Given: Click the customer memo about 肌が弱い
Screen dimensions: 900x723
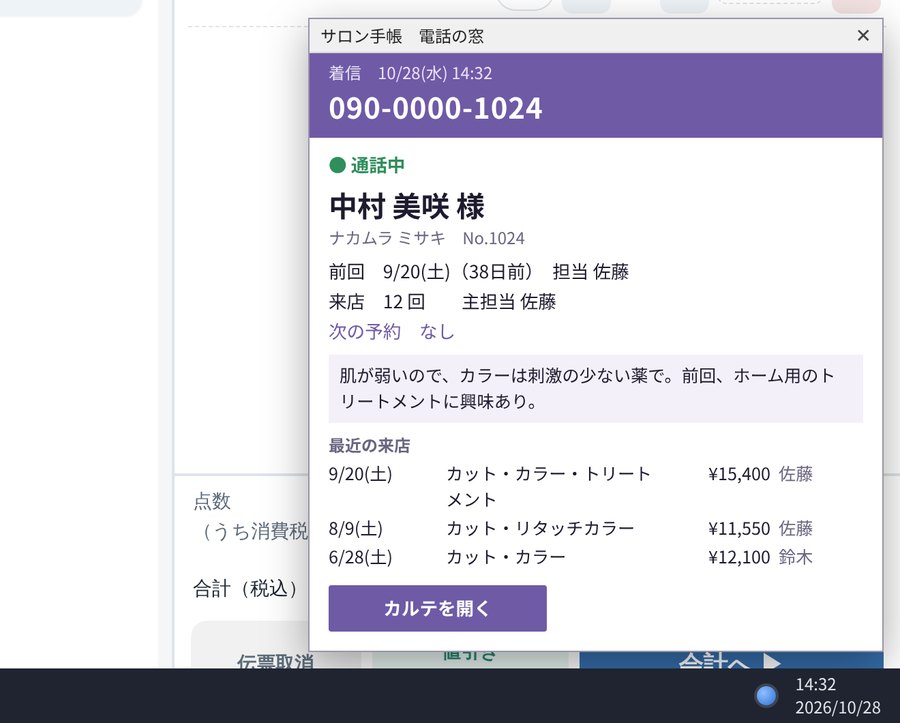Looking at the screenshot, I should [595, 388].
